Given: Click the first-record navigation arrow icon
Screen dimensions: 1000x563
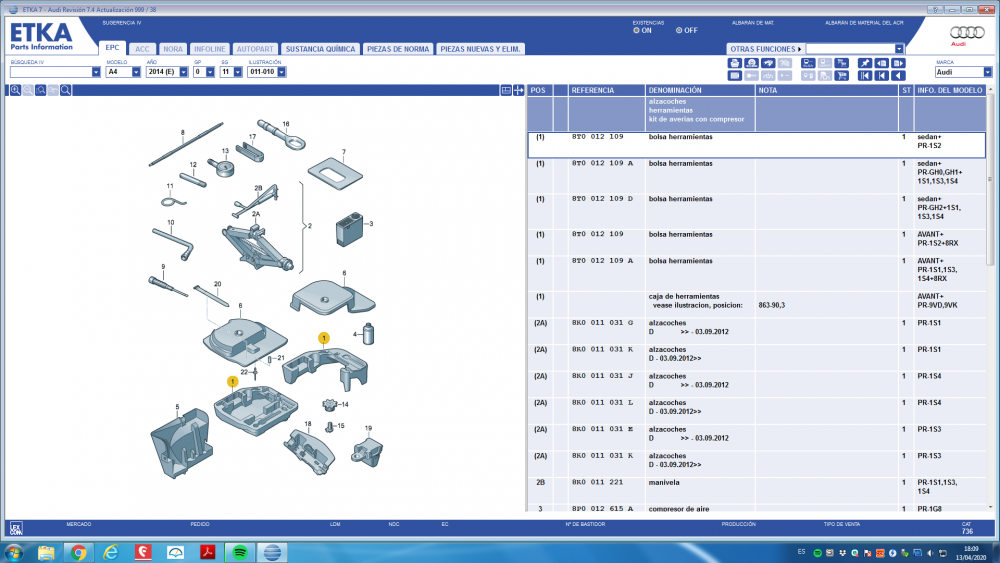Looking at the screenshot, I should tap(865, 75).
